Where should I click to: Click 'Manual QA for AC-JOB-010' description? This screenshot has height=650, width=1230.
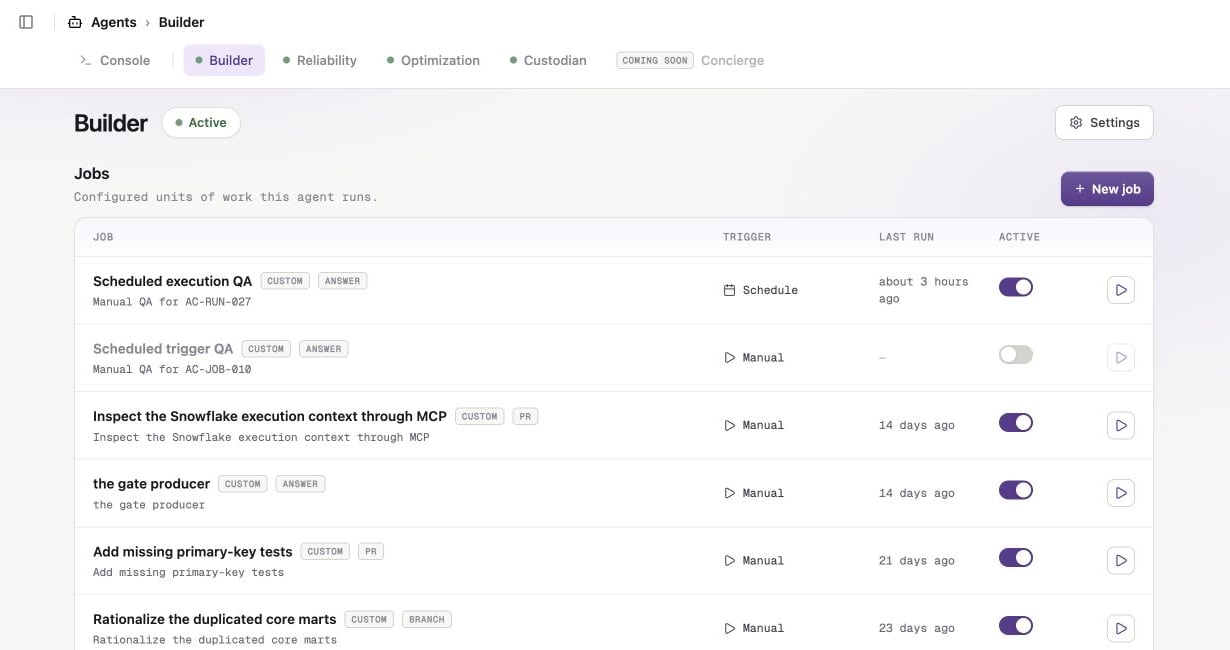click(172, 369)
